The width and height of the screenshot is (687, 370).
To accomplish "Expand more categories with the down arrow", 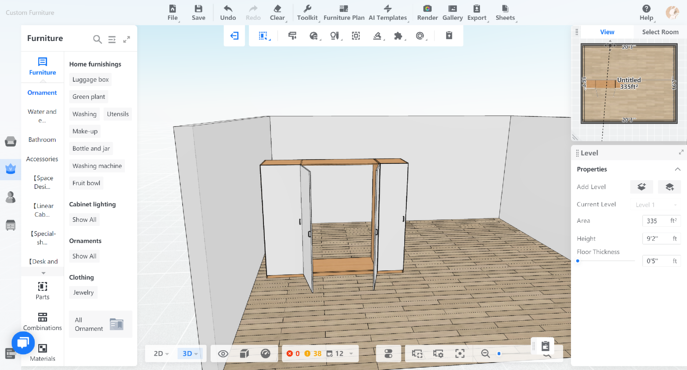I will pyautogui.click(x=43, y=273).
